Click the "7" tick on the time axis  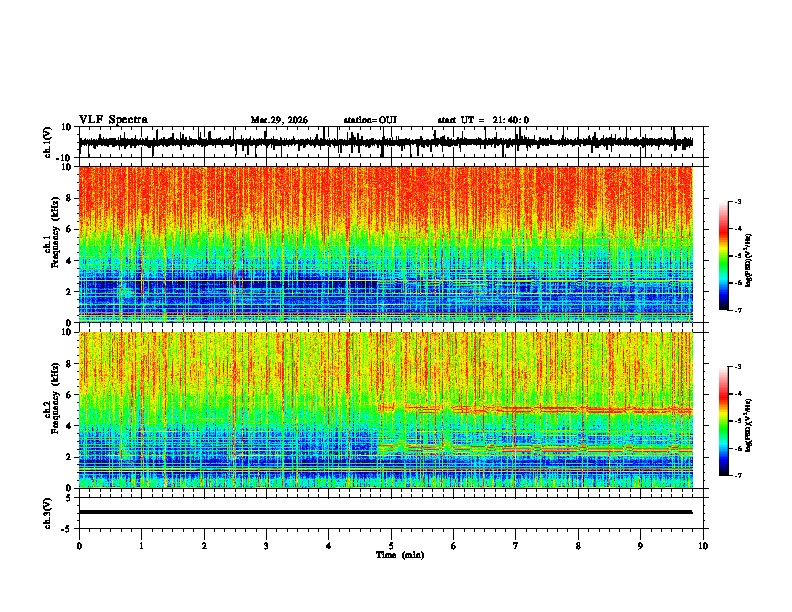click(516, 546)
